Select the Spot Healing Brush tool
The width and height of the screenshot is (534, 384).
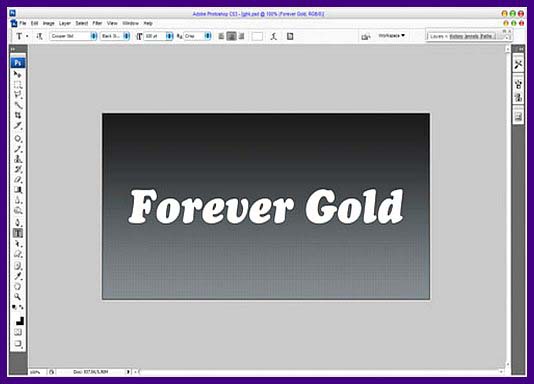click(17, 139)
